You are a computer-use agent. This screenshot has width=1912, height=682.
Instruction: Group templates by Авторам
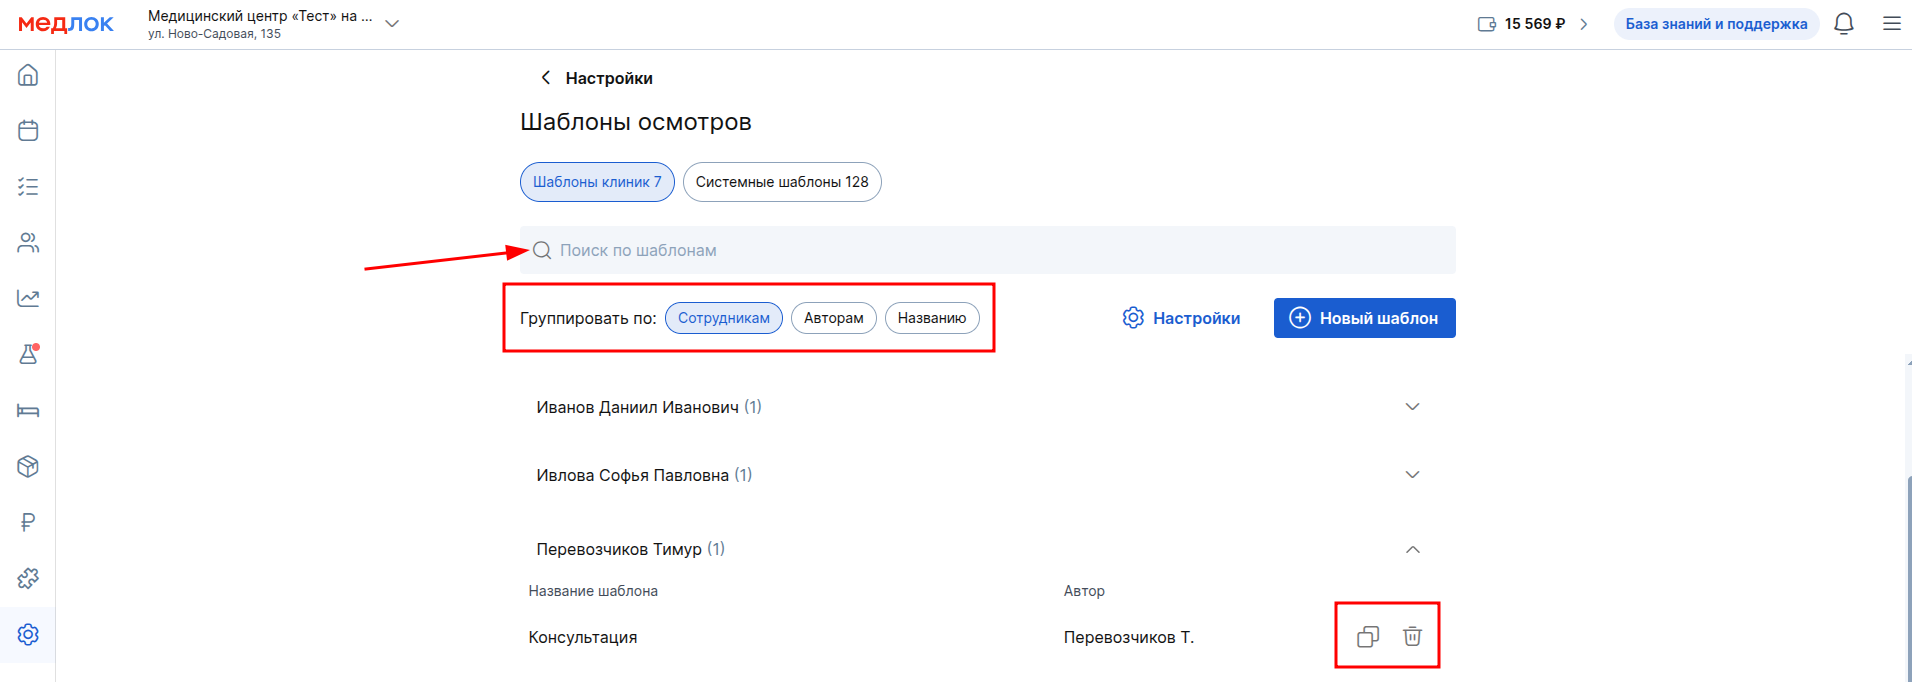[x=833, y=318]
